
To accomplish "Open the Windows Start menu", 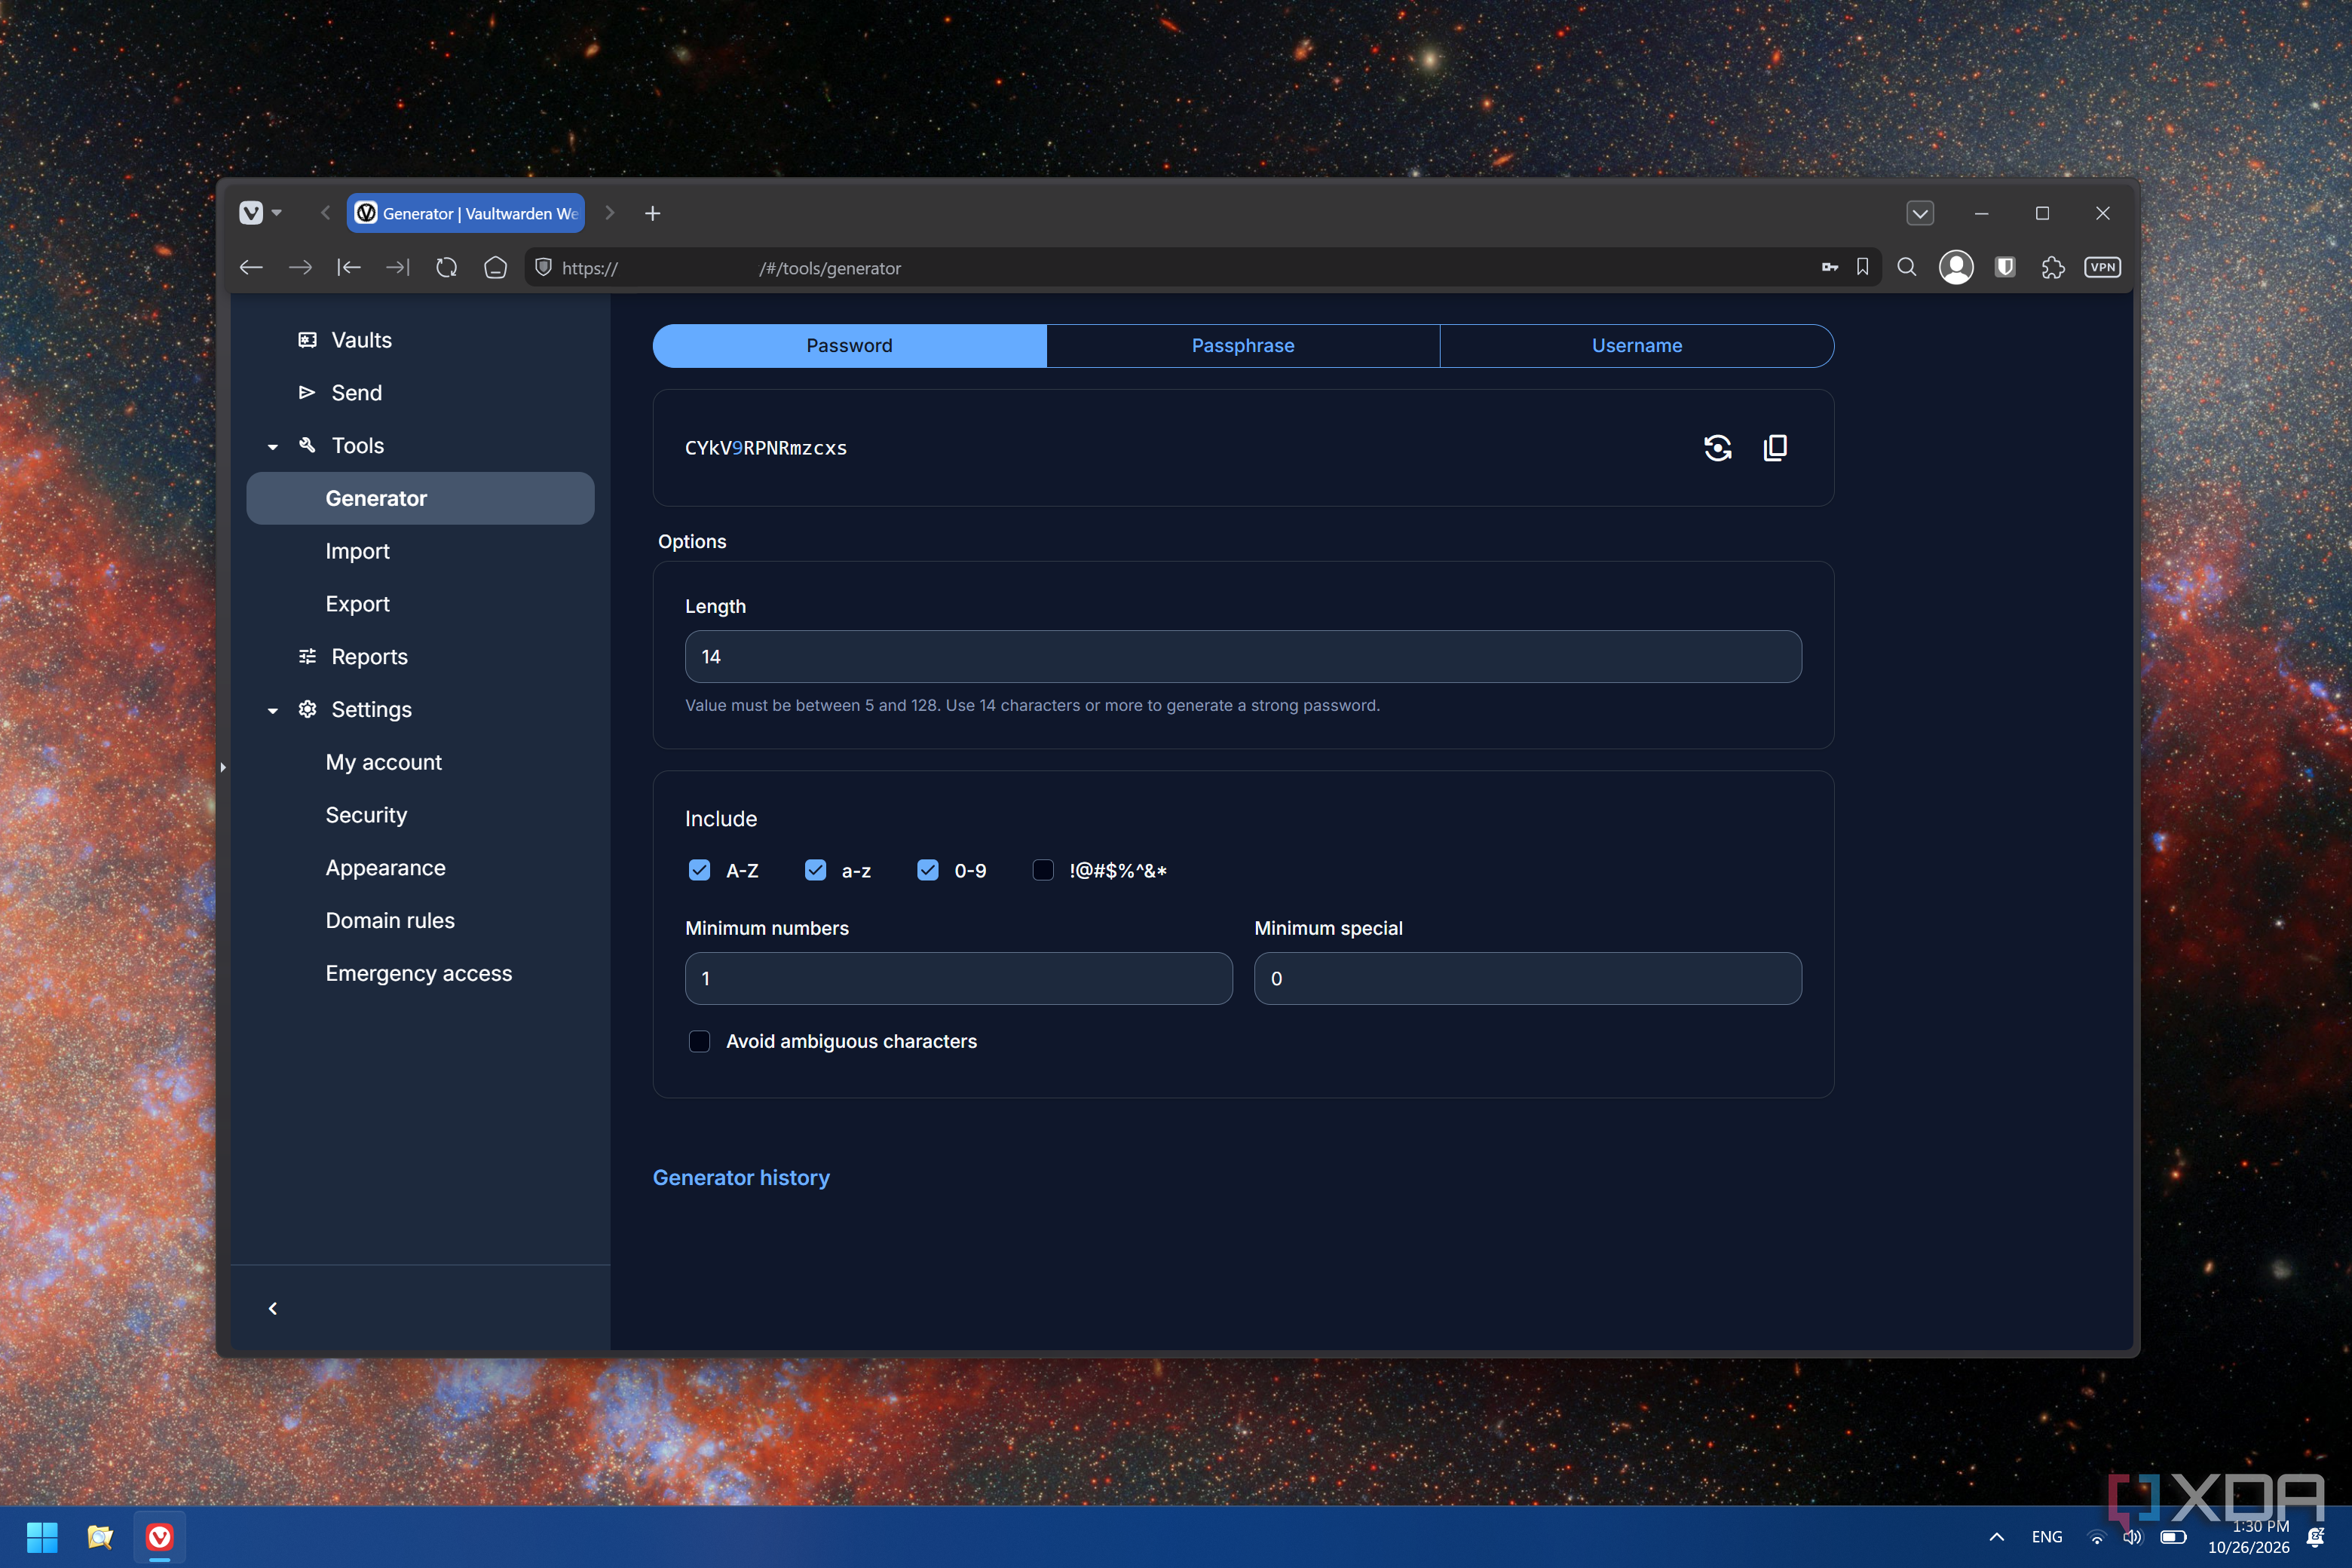I will click(42, 1537).
